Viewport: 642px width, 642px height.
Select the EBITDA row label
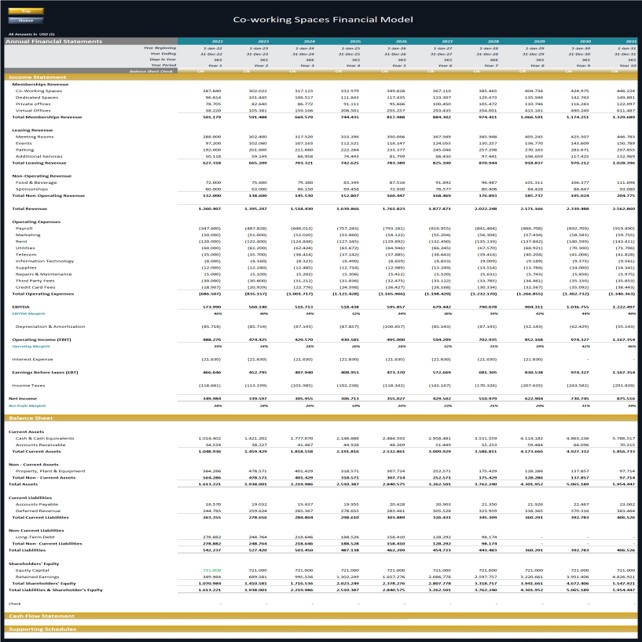pos(20,307)
